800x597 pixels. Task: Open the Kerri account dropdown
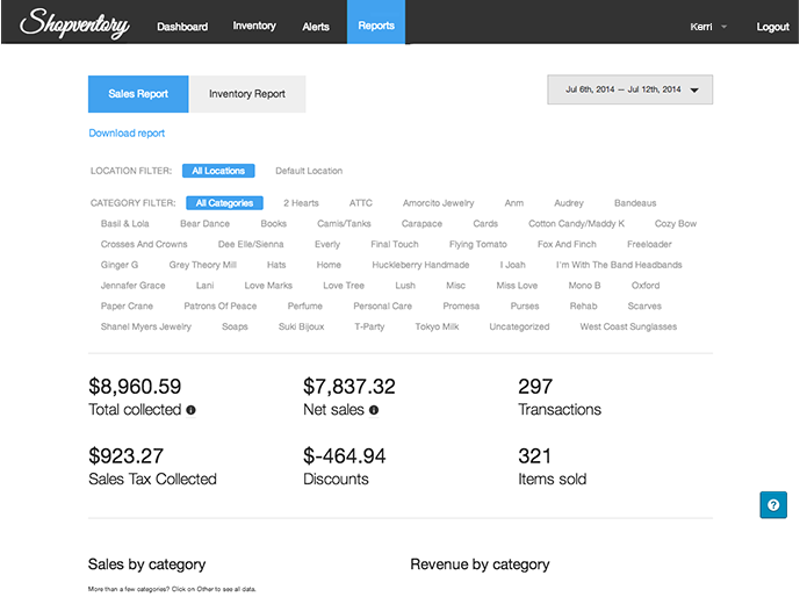click(704, 26)
